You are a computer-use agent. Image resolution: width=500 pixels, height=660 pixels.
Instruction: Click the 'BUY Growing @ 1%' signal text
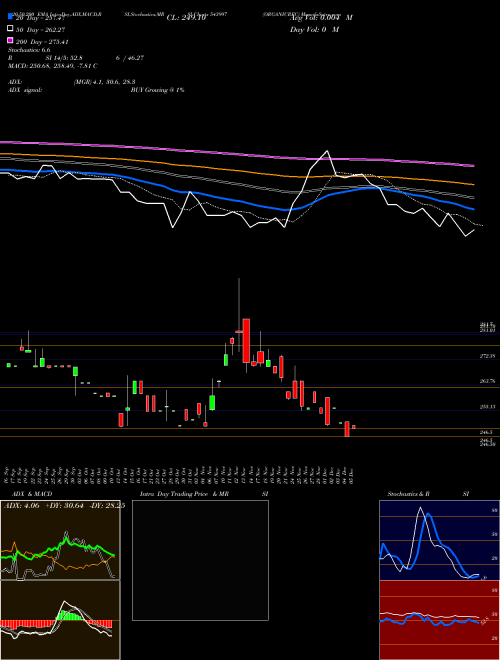click(x=157, y=90)
